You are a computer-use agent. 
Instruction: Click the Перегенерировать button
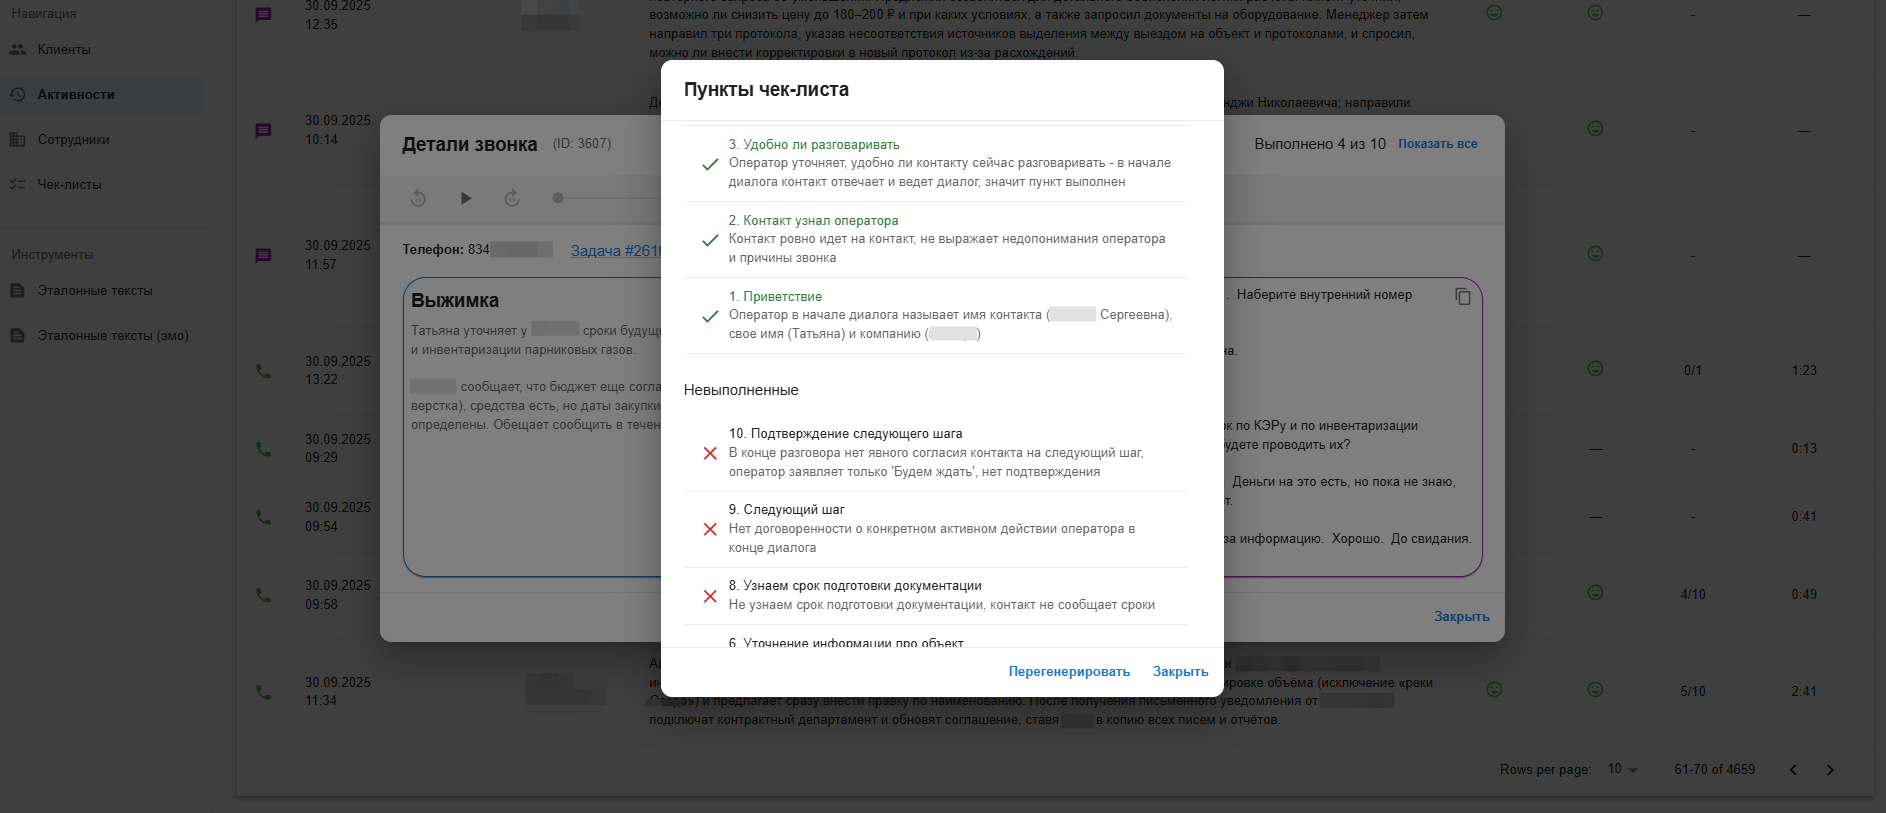1069,672
